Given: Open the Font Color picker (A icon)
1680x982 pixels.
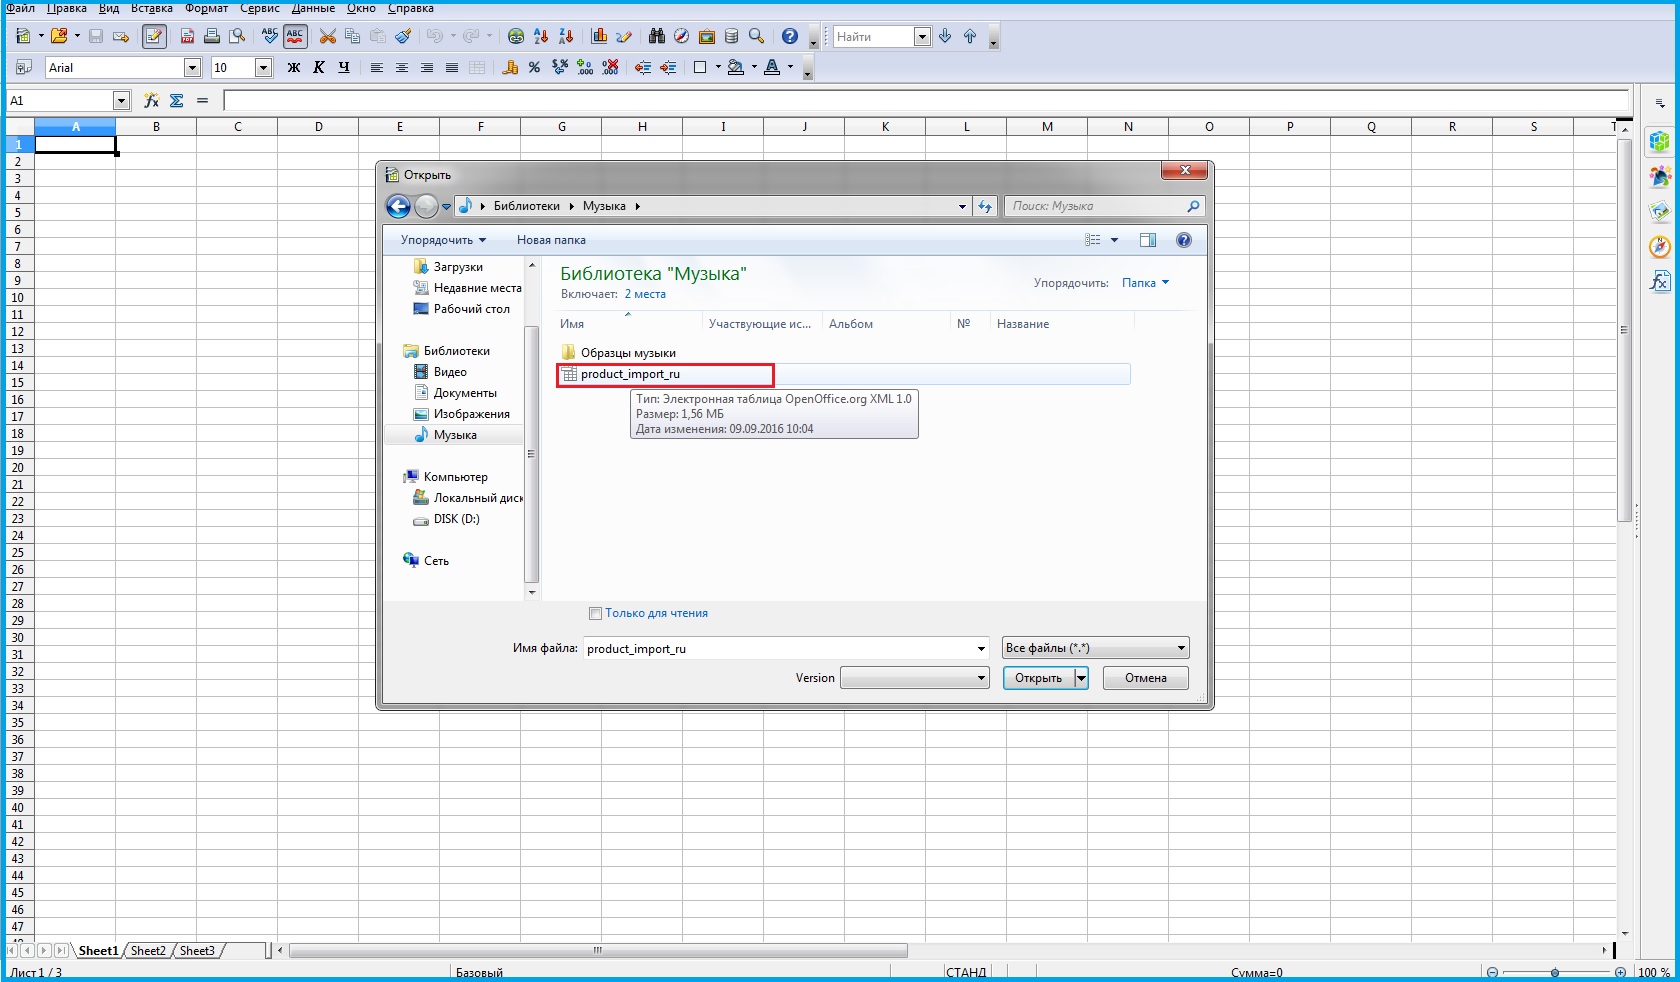Looking at the screenshot, I should pos(772,68).
